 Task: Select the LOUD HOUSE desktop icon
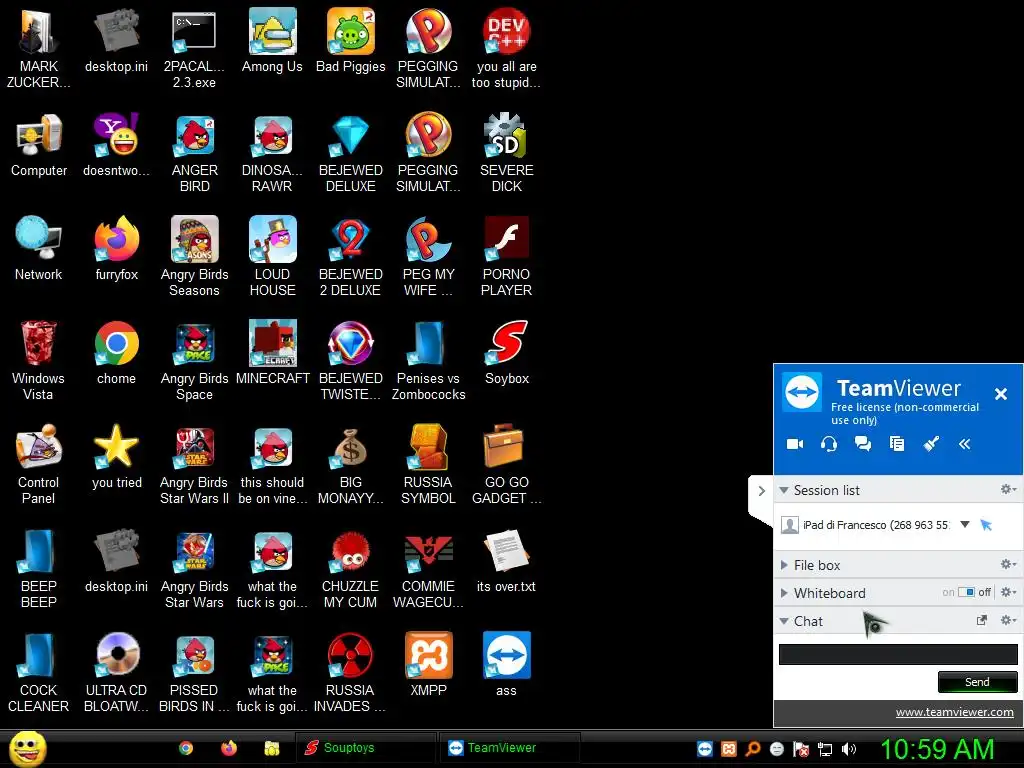pos(272,257)
